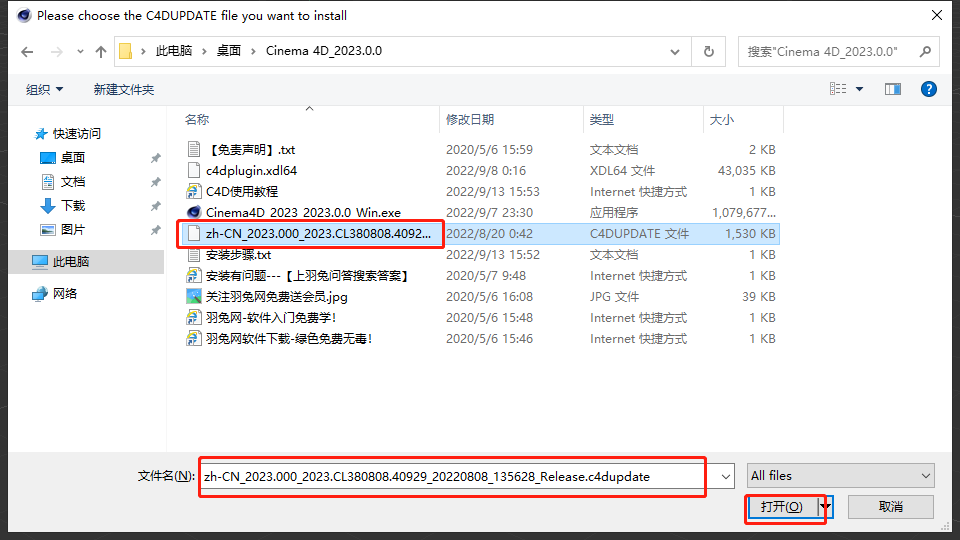Open help with the question mark icon
960x540 pixels.
[x=928, y=89]
